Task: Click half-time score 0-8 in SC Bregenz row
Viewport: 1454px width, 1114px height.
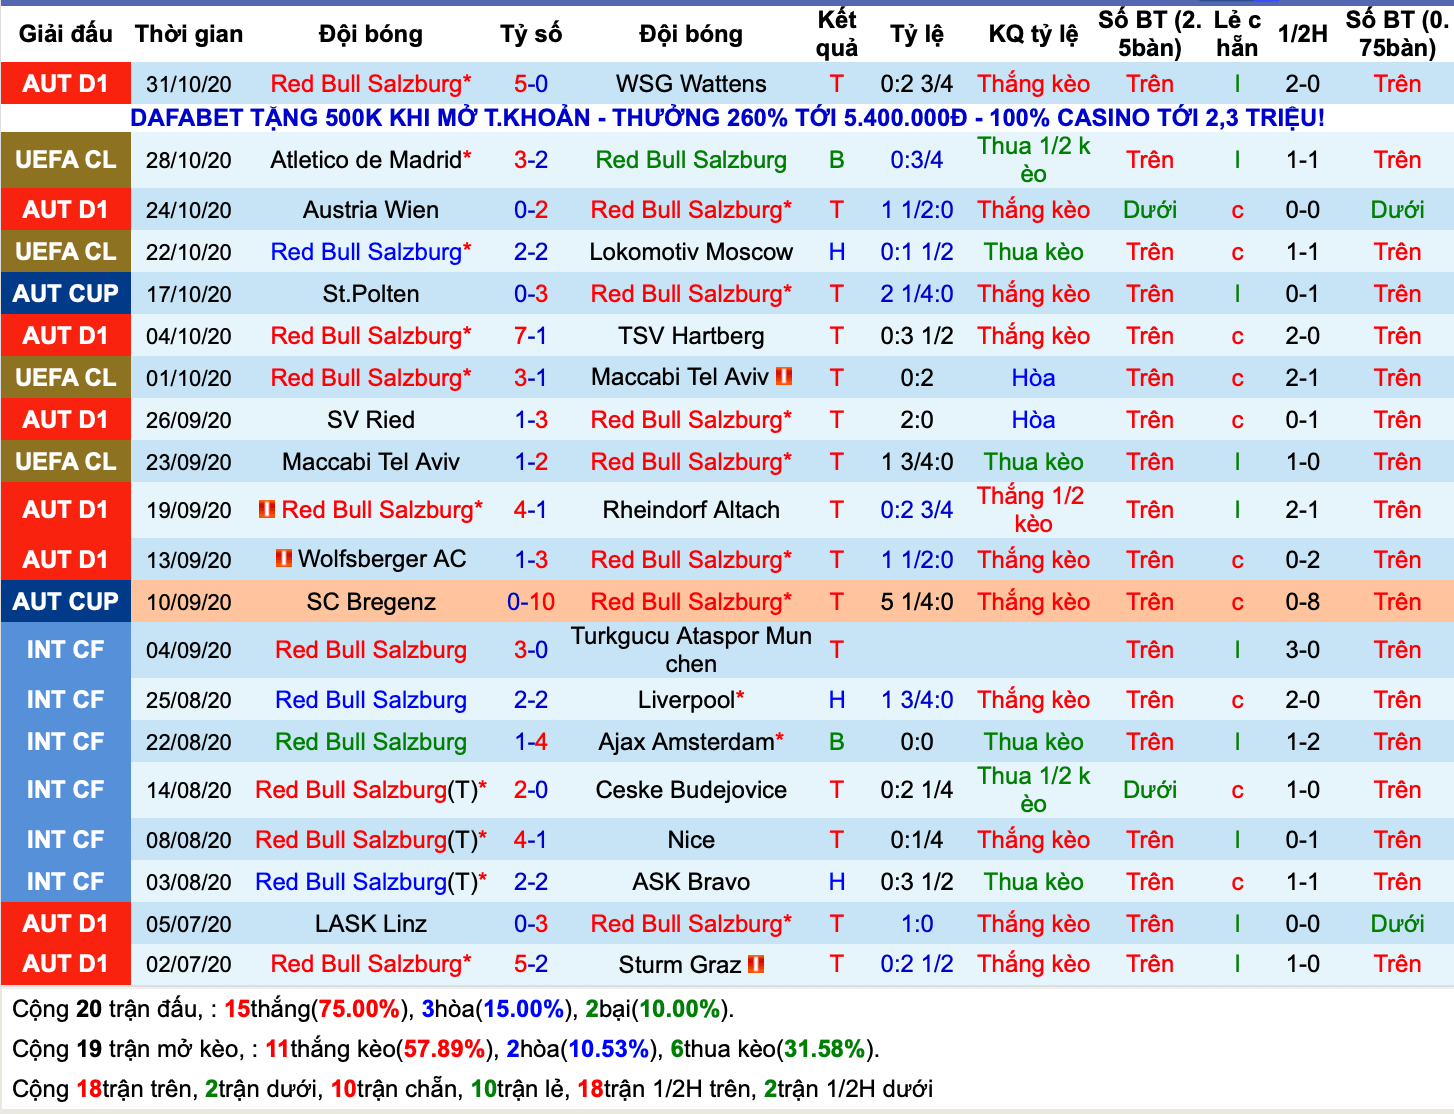Action: tap(1302, 602)
